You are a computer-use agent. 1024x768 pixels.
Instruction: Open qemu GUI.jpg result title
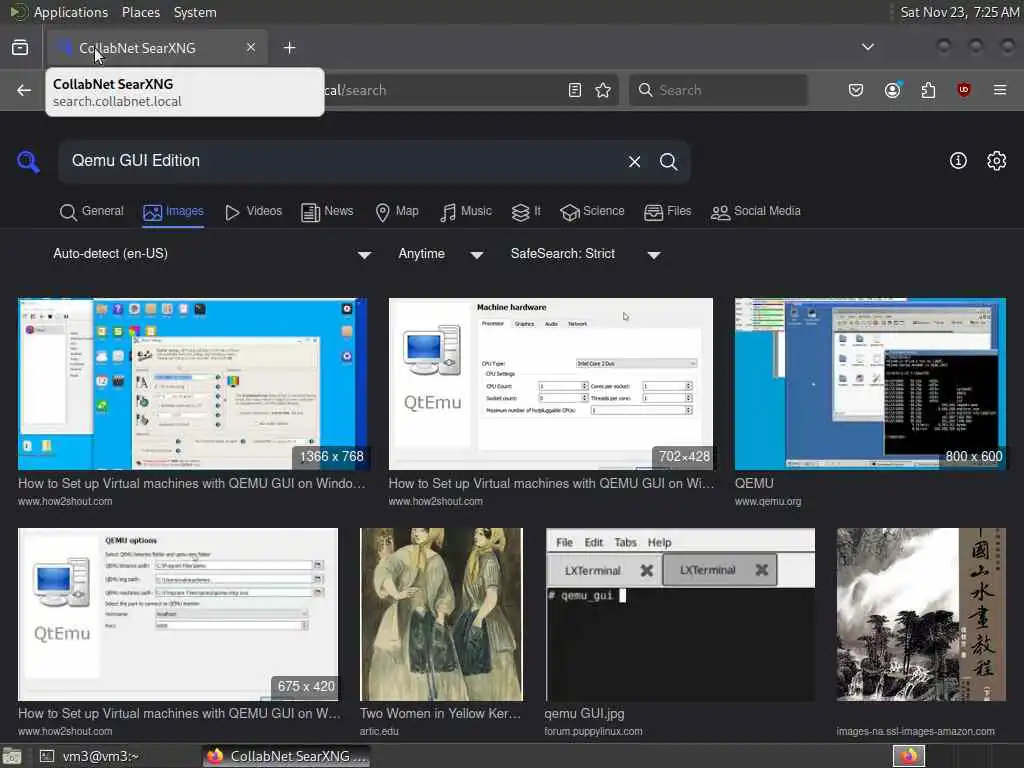(584, 714)
